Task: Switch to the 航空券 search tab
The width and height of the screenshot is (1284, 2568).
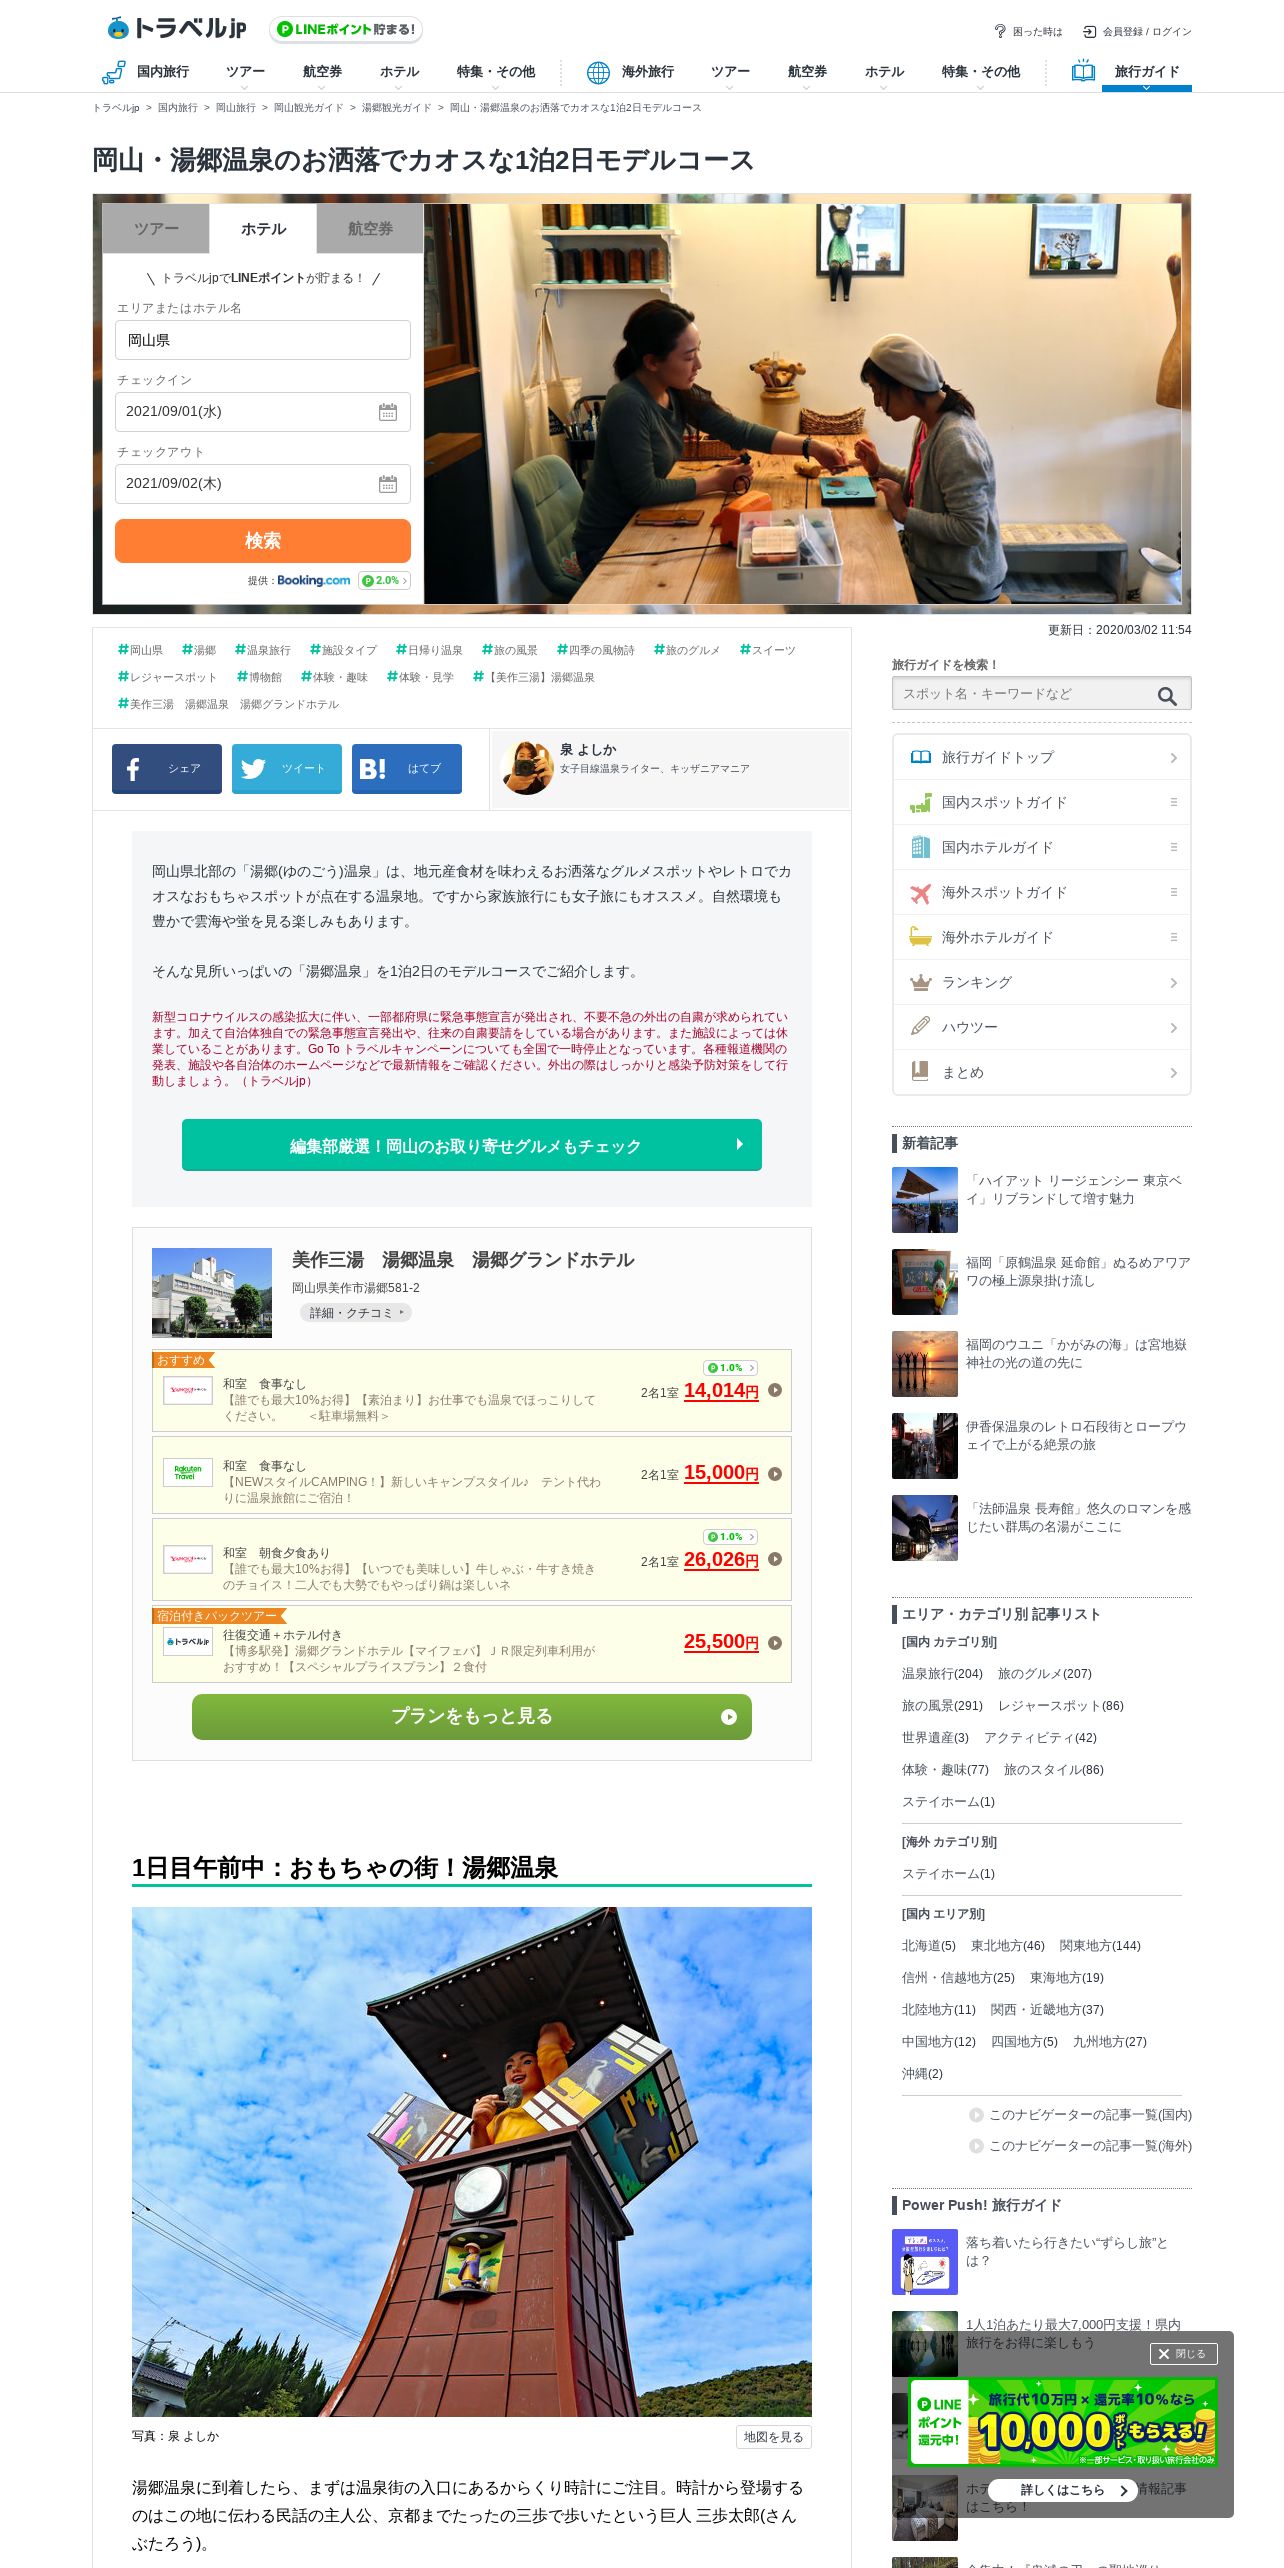Action: (x=370, y=229)
